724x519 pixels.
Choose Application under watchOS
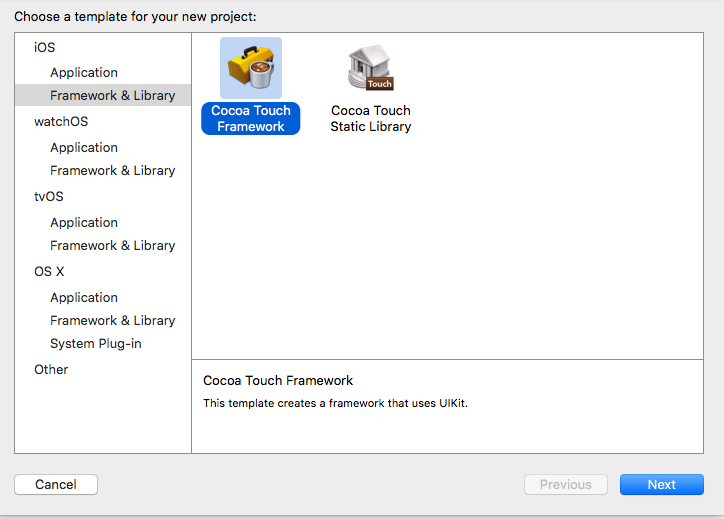(x=84, y=147)
